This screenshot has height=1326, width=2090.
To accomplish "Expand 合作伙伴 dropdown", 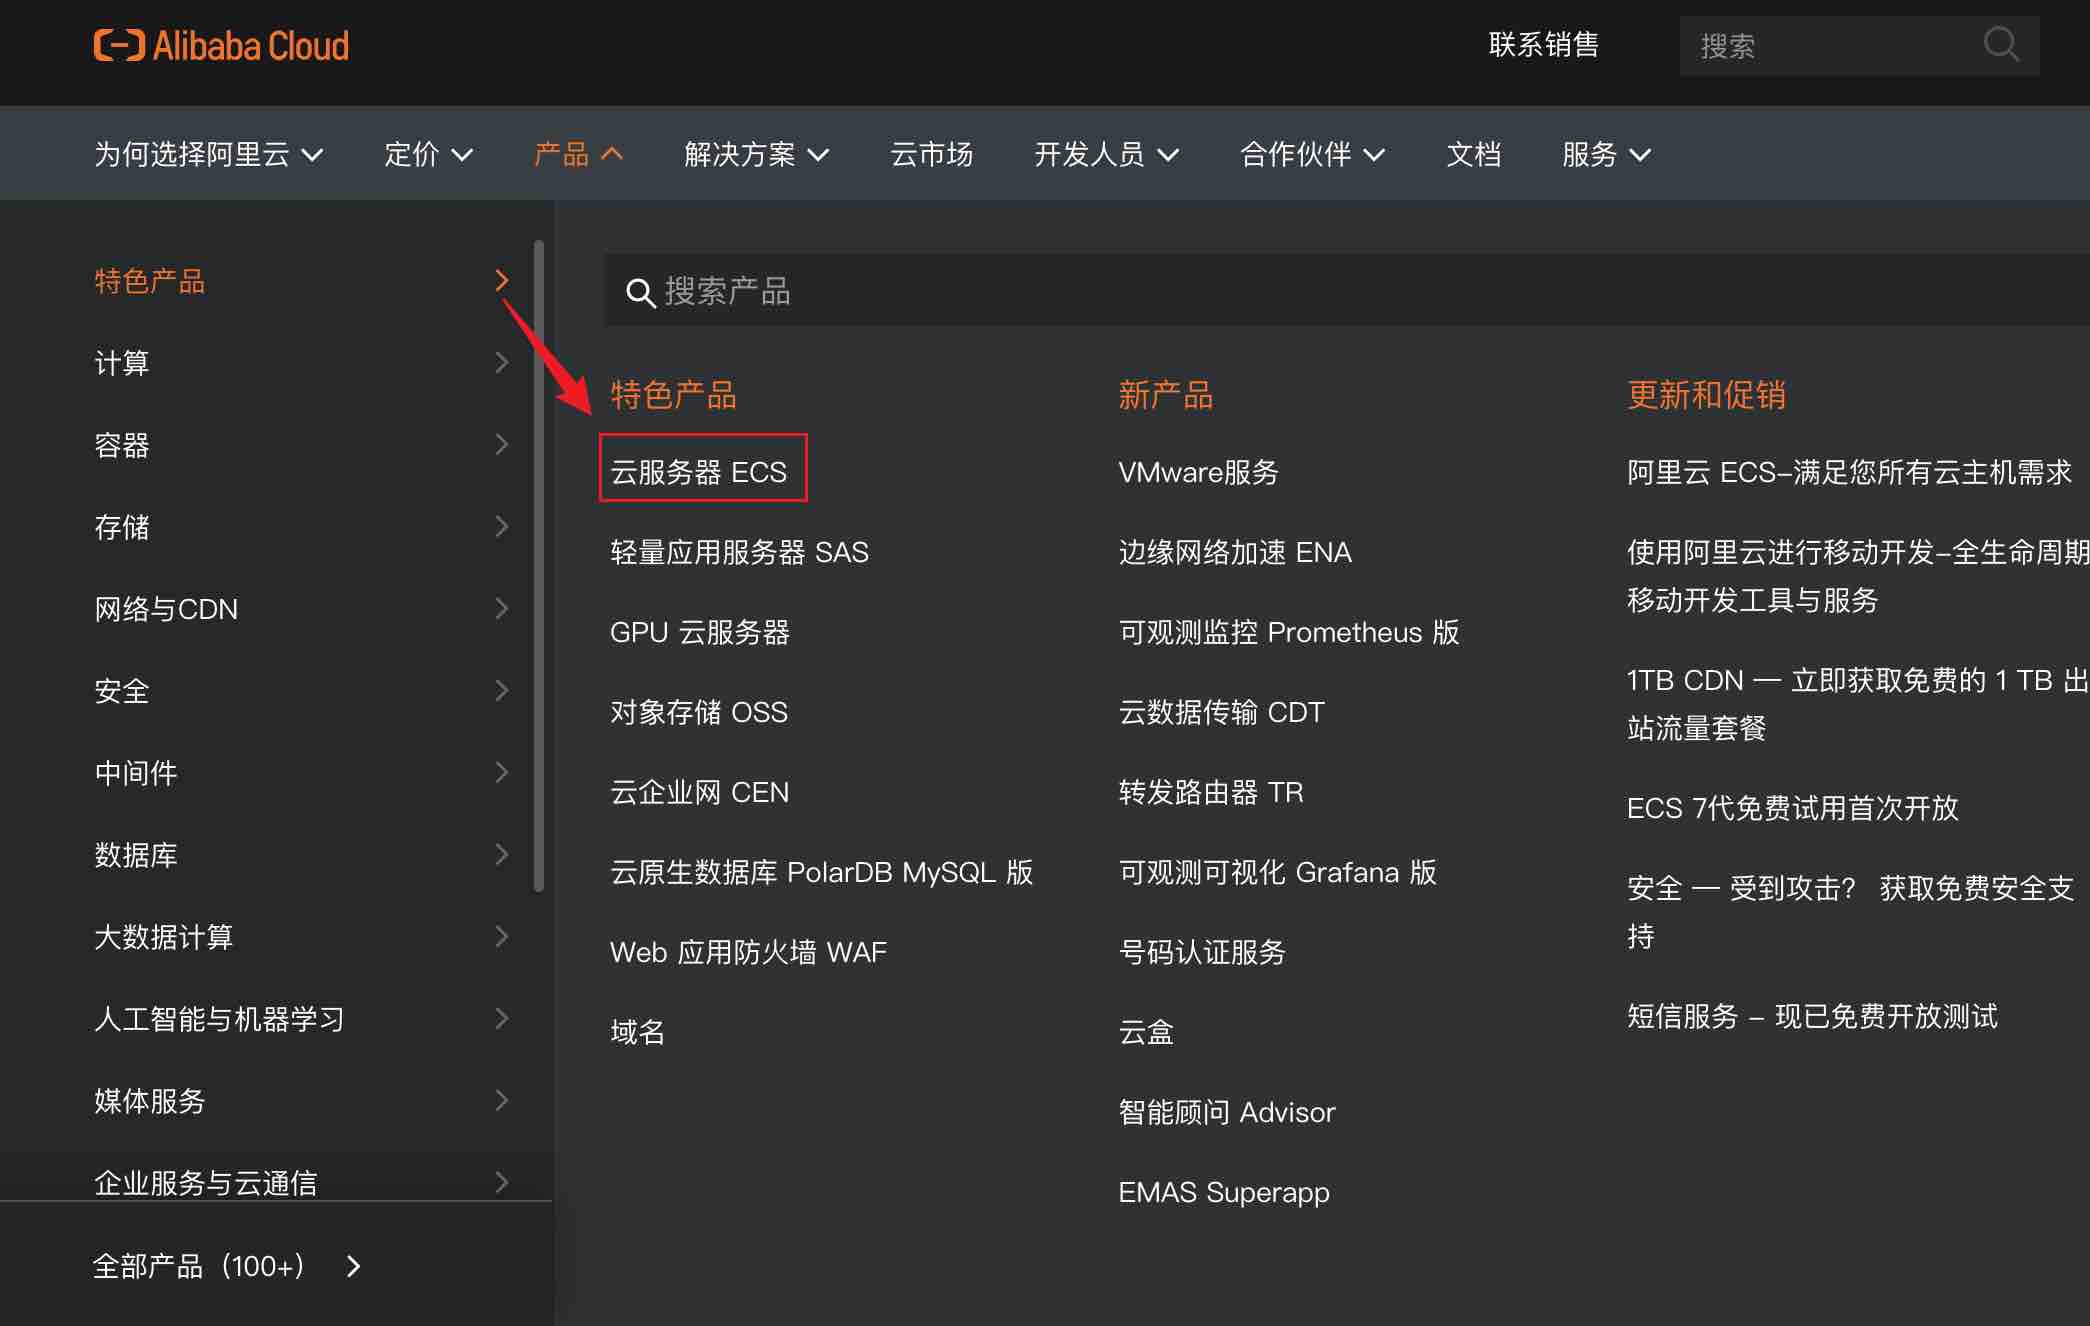I will 1313,154.
